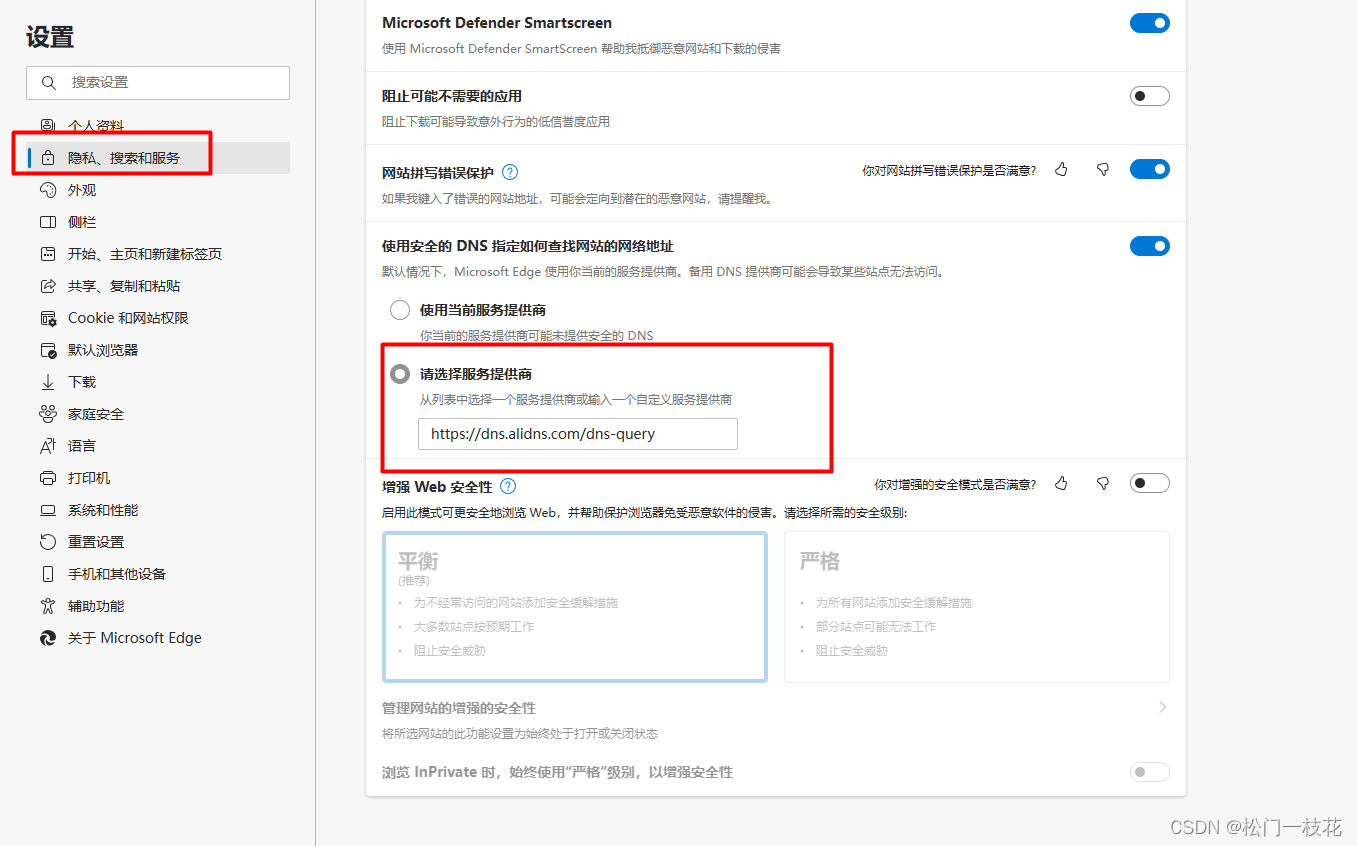Viewport: 1357px width, 846px height.
Task: Open 隐私、搜索和服务 settings page
Action: (x=158, y=158)
